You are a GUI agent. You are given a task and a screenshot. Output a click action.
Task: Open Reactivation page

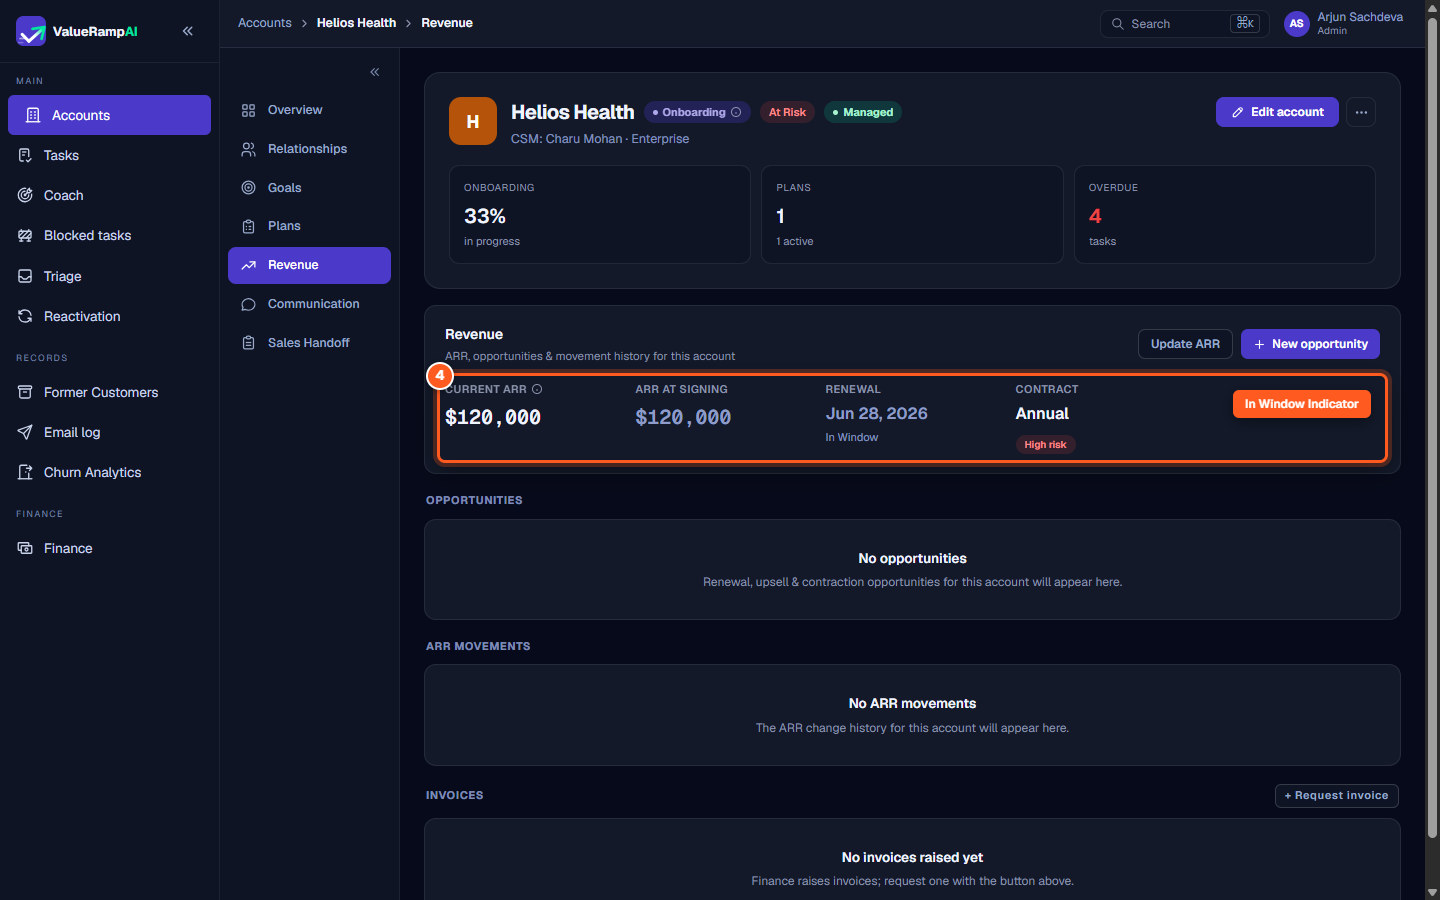[109, 316]
